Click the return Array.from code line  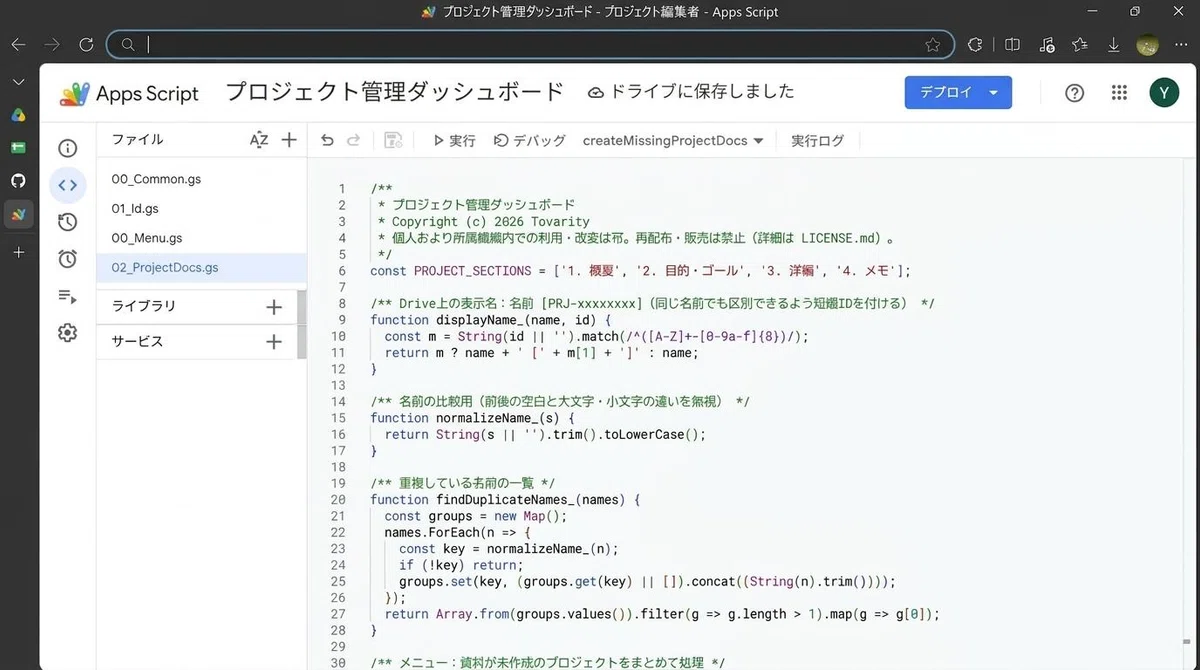pos(662,615)
